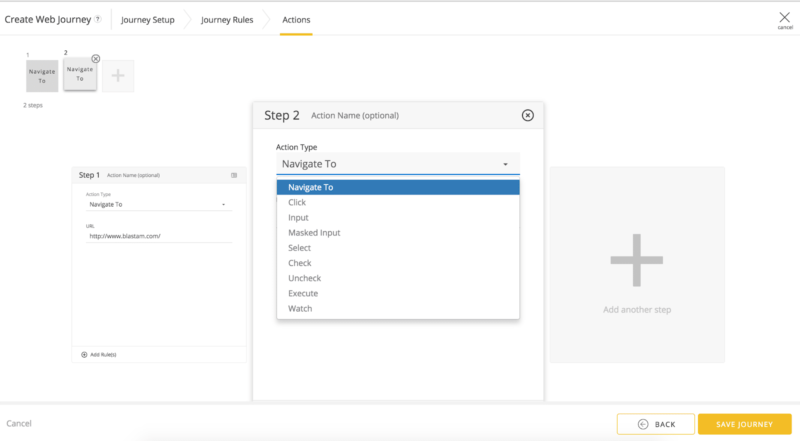Click the help icon beside Create Web Journey
Screen dimensions: 800x441
(98, 19)
